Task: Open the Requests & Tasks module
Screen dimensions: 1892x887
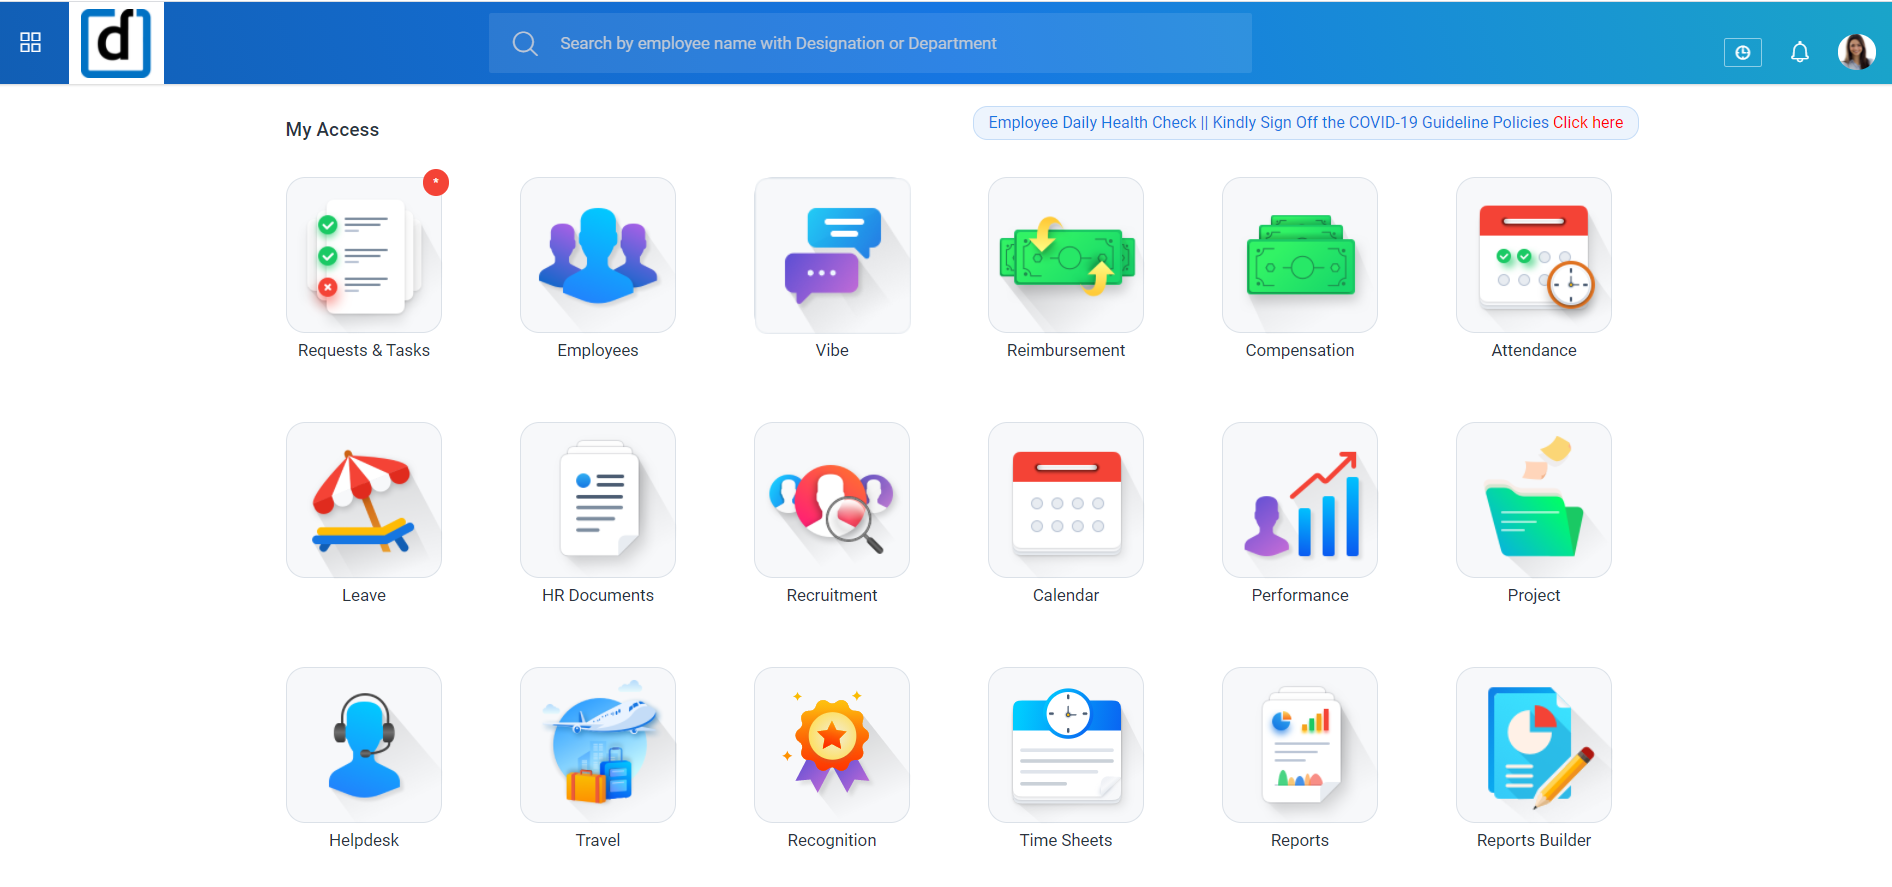Action: 364,256
